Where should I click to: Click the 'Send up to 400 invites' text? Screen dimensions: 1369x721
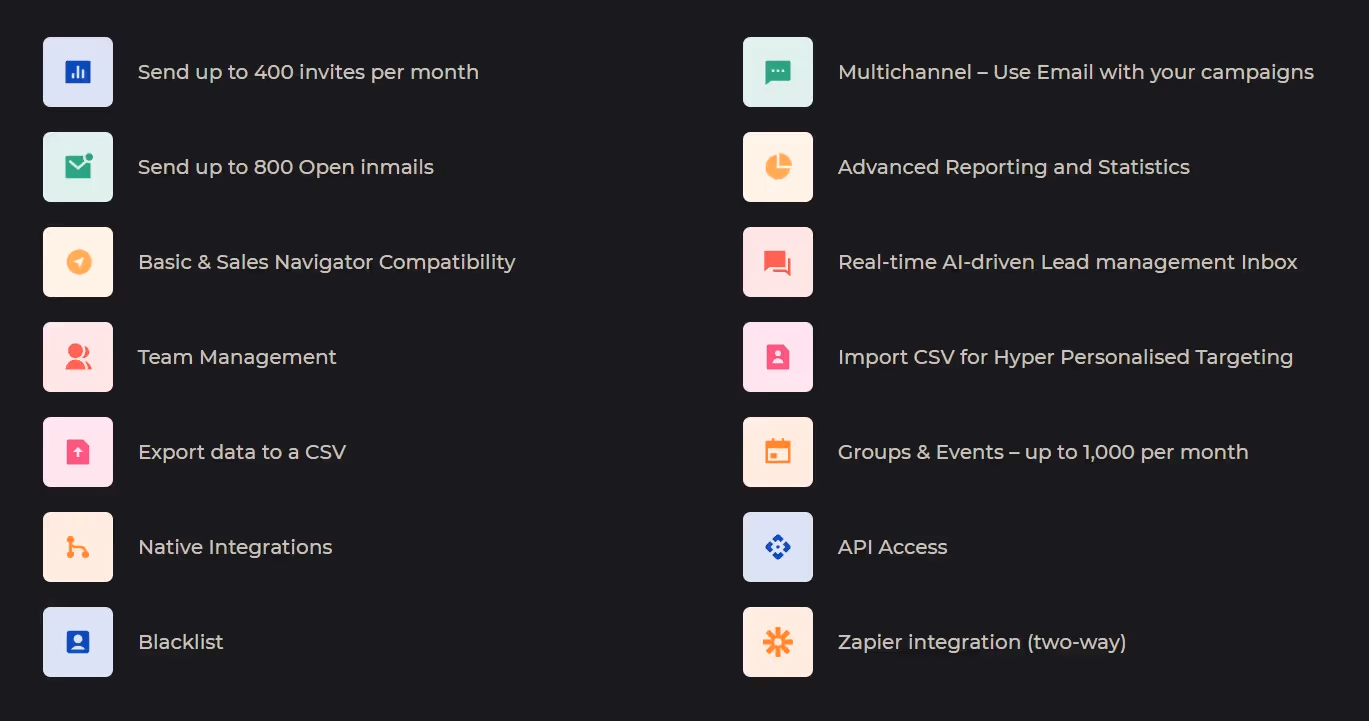(x=308, y=71)
